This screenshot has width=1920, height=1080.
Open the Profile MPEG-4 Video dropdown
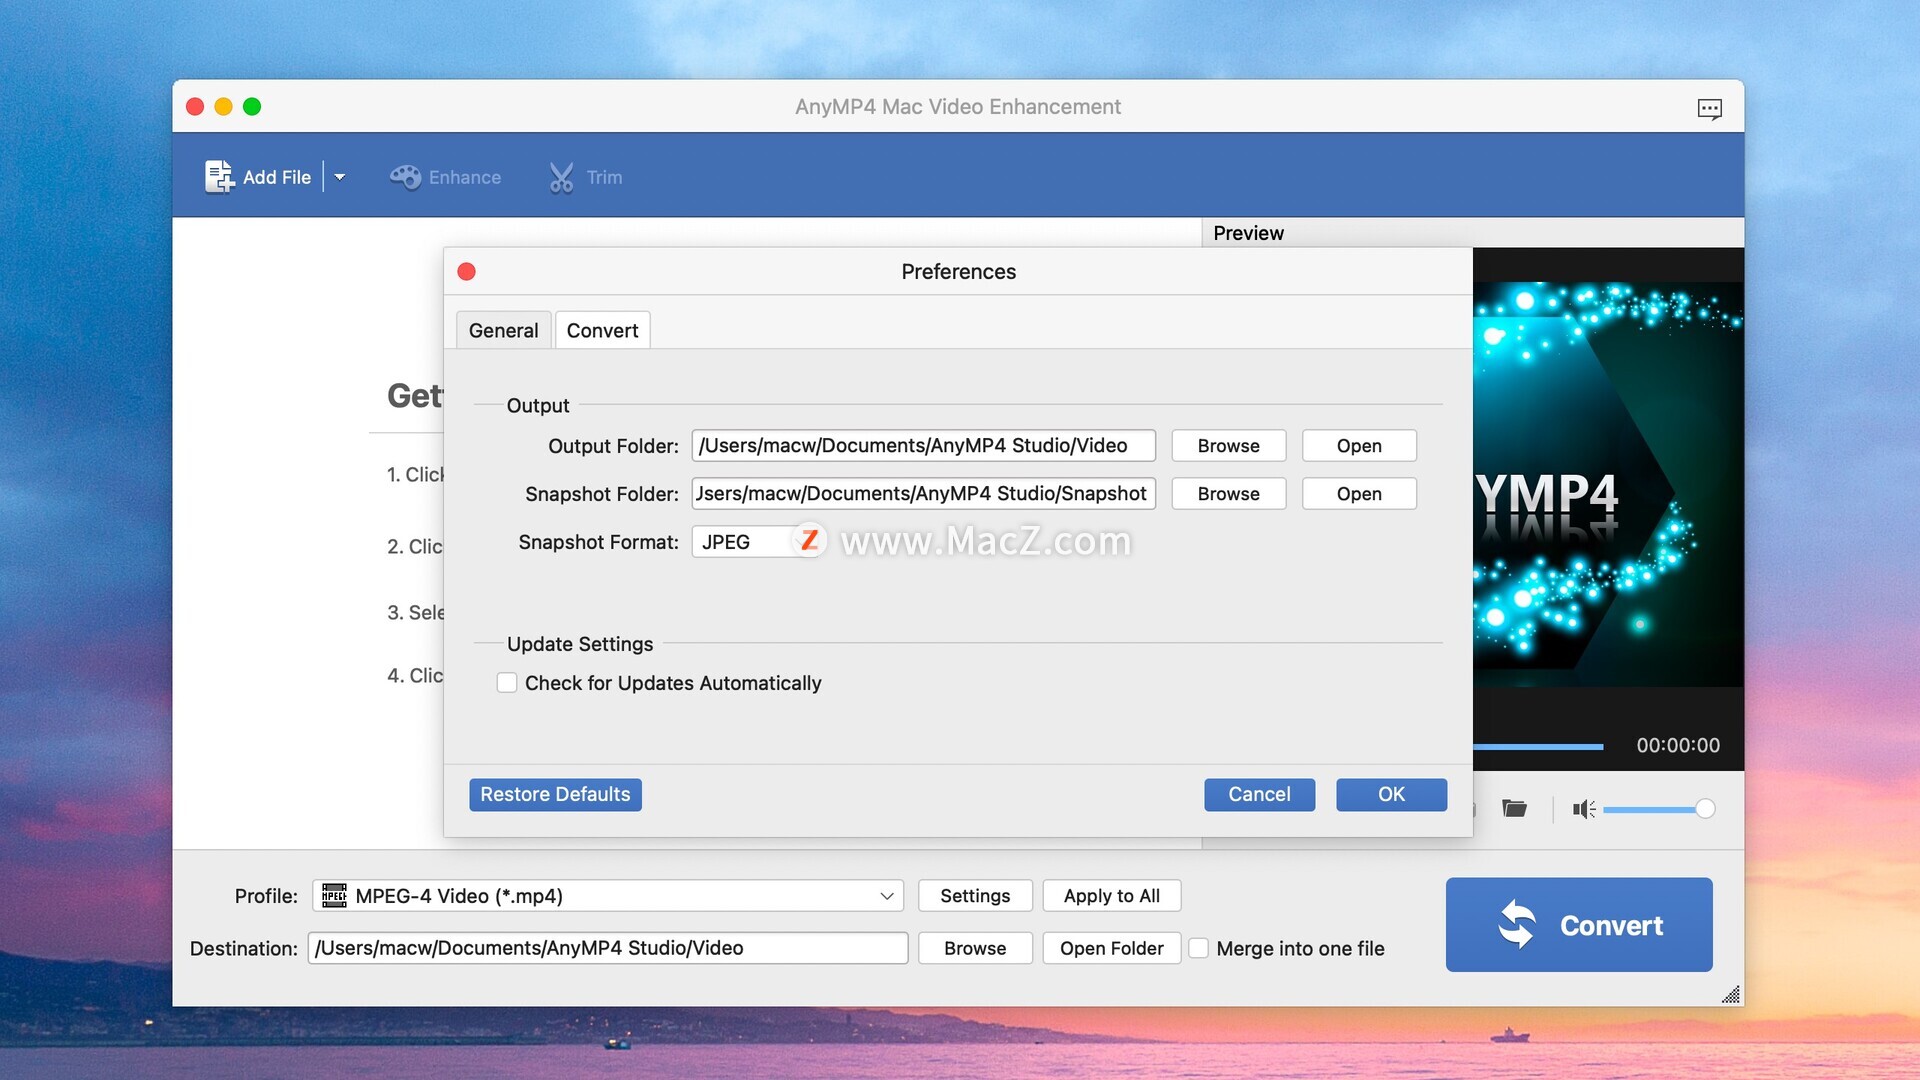tap(608, 896)
